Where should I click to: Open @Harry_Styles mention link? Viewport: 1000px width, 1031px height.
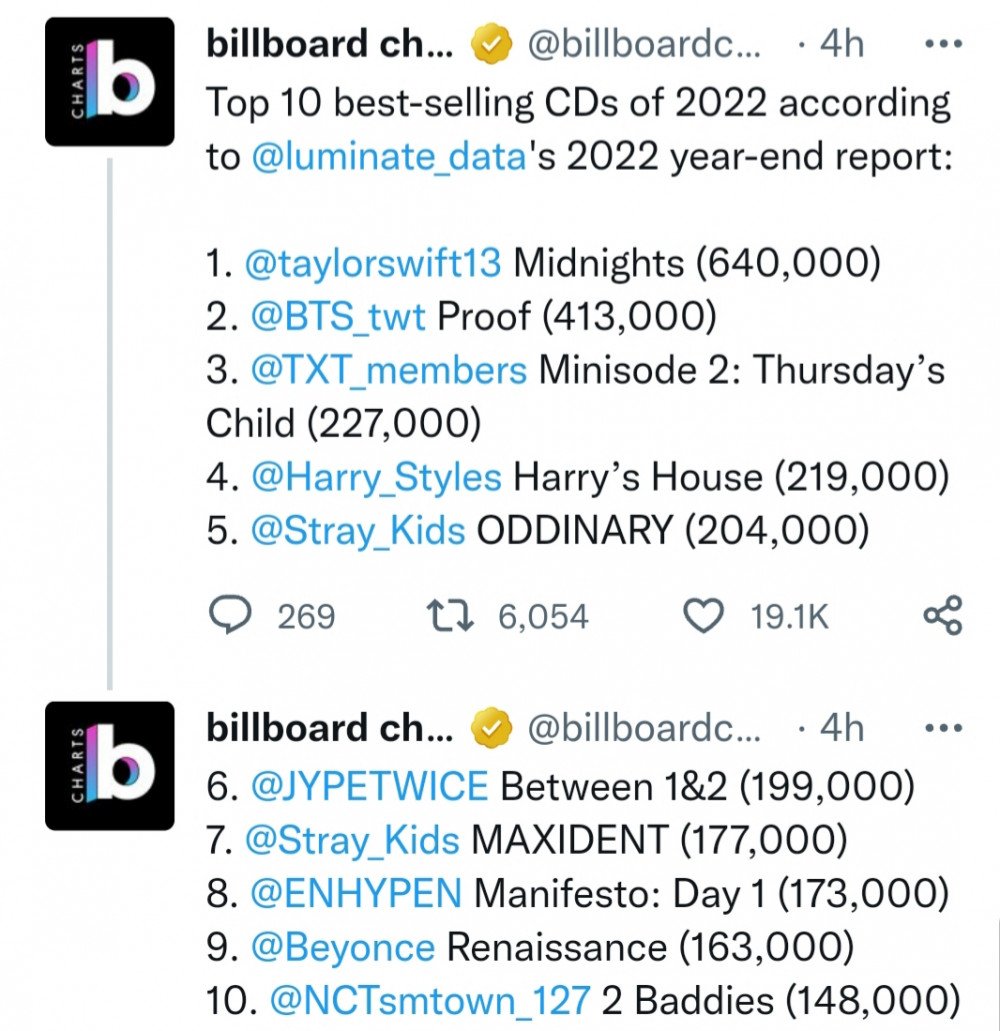376,477
